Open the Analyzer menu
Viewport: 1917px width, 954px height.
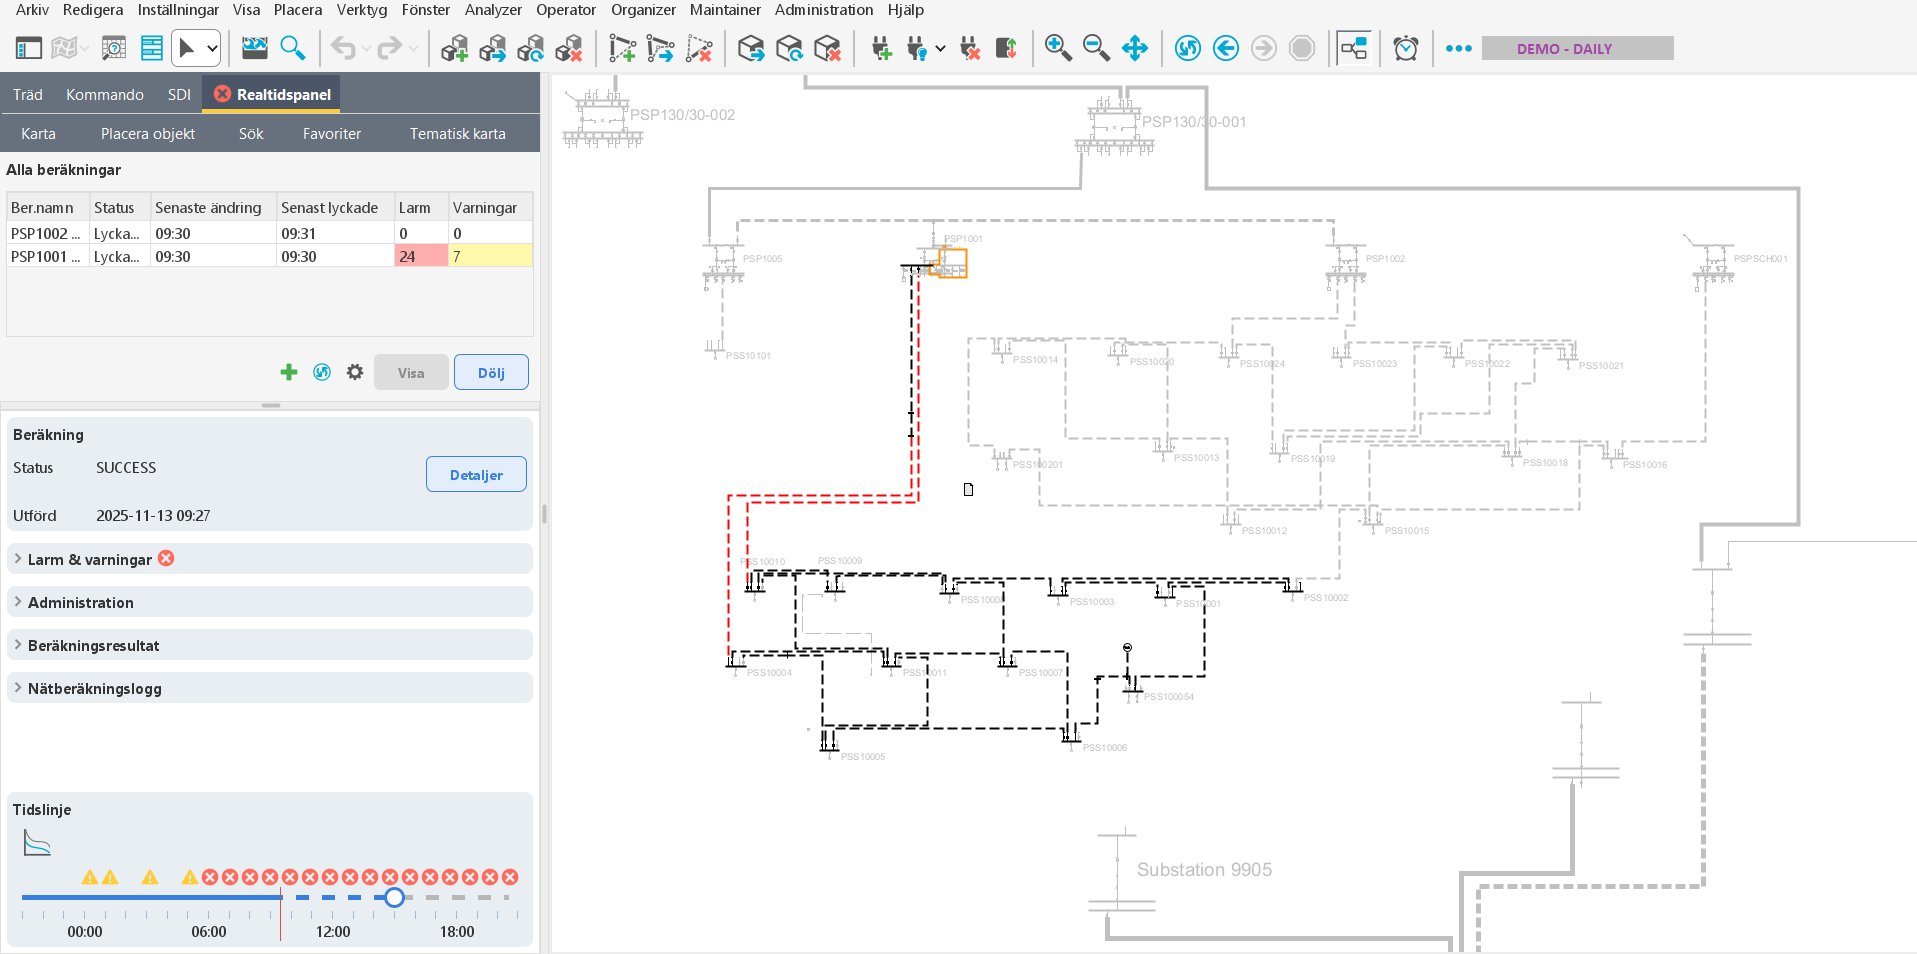point(493,10)
